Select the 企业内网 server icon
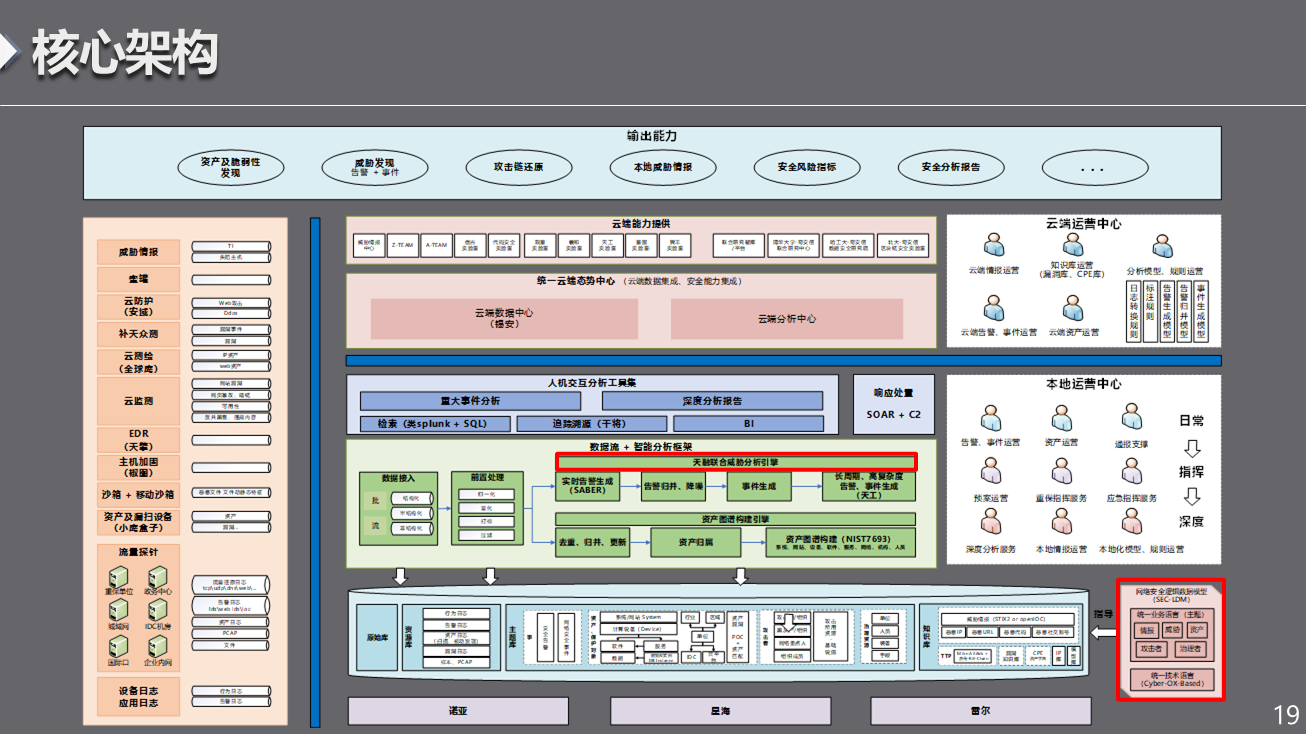 click(x=156, y=646)
